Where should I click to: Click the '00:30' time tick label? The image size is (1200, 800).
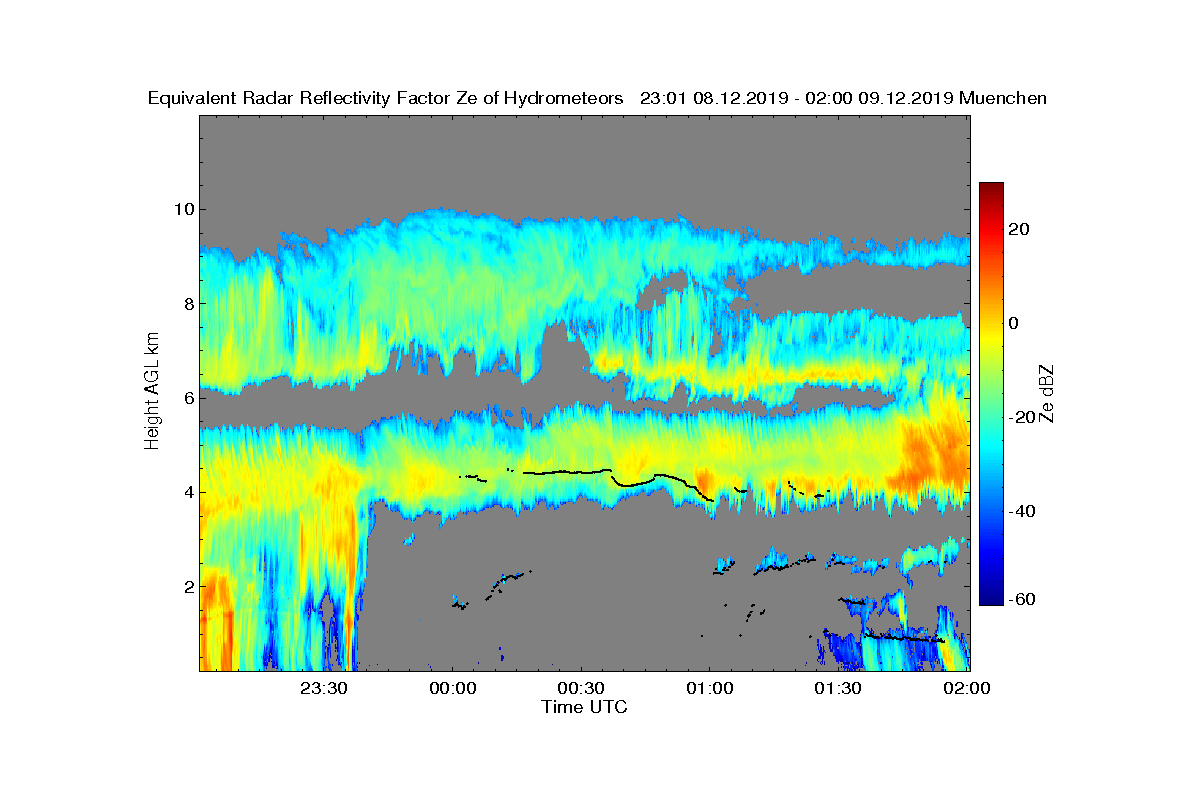click(581, 688)
